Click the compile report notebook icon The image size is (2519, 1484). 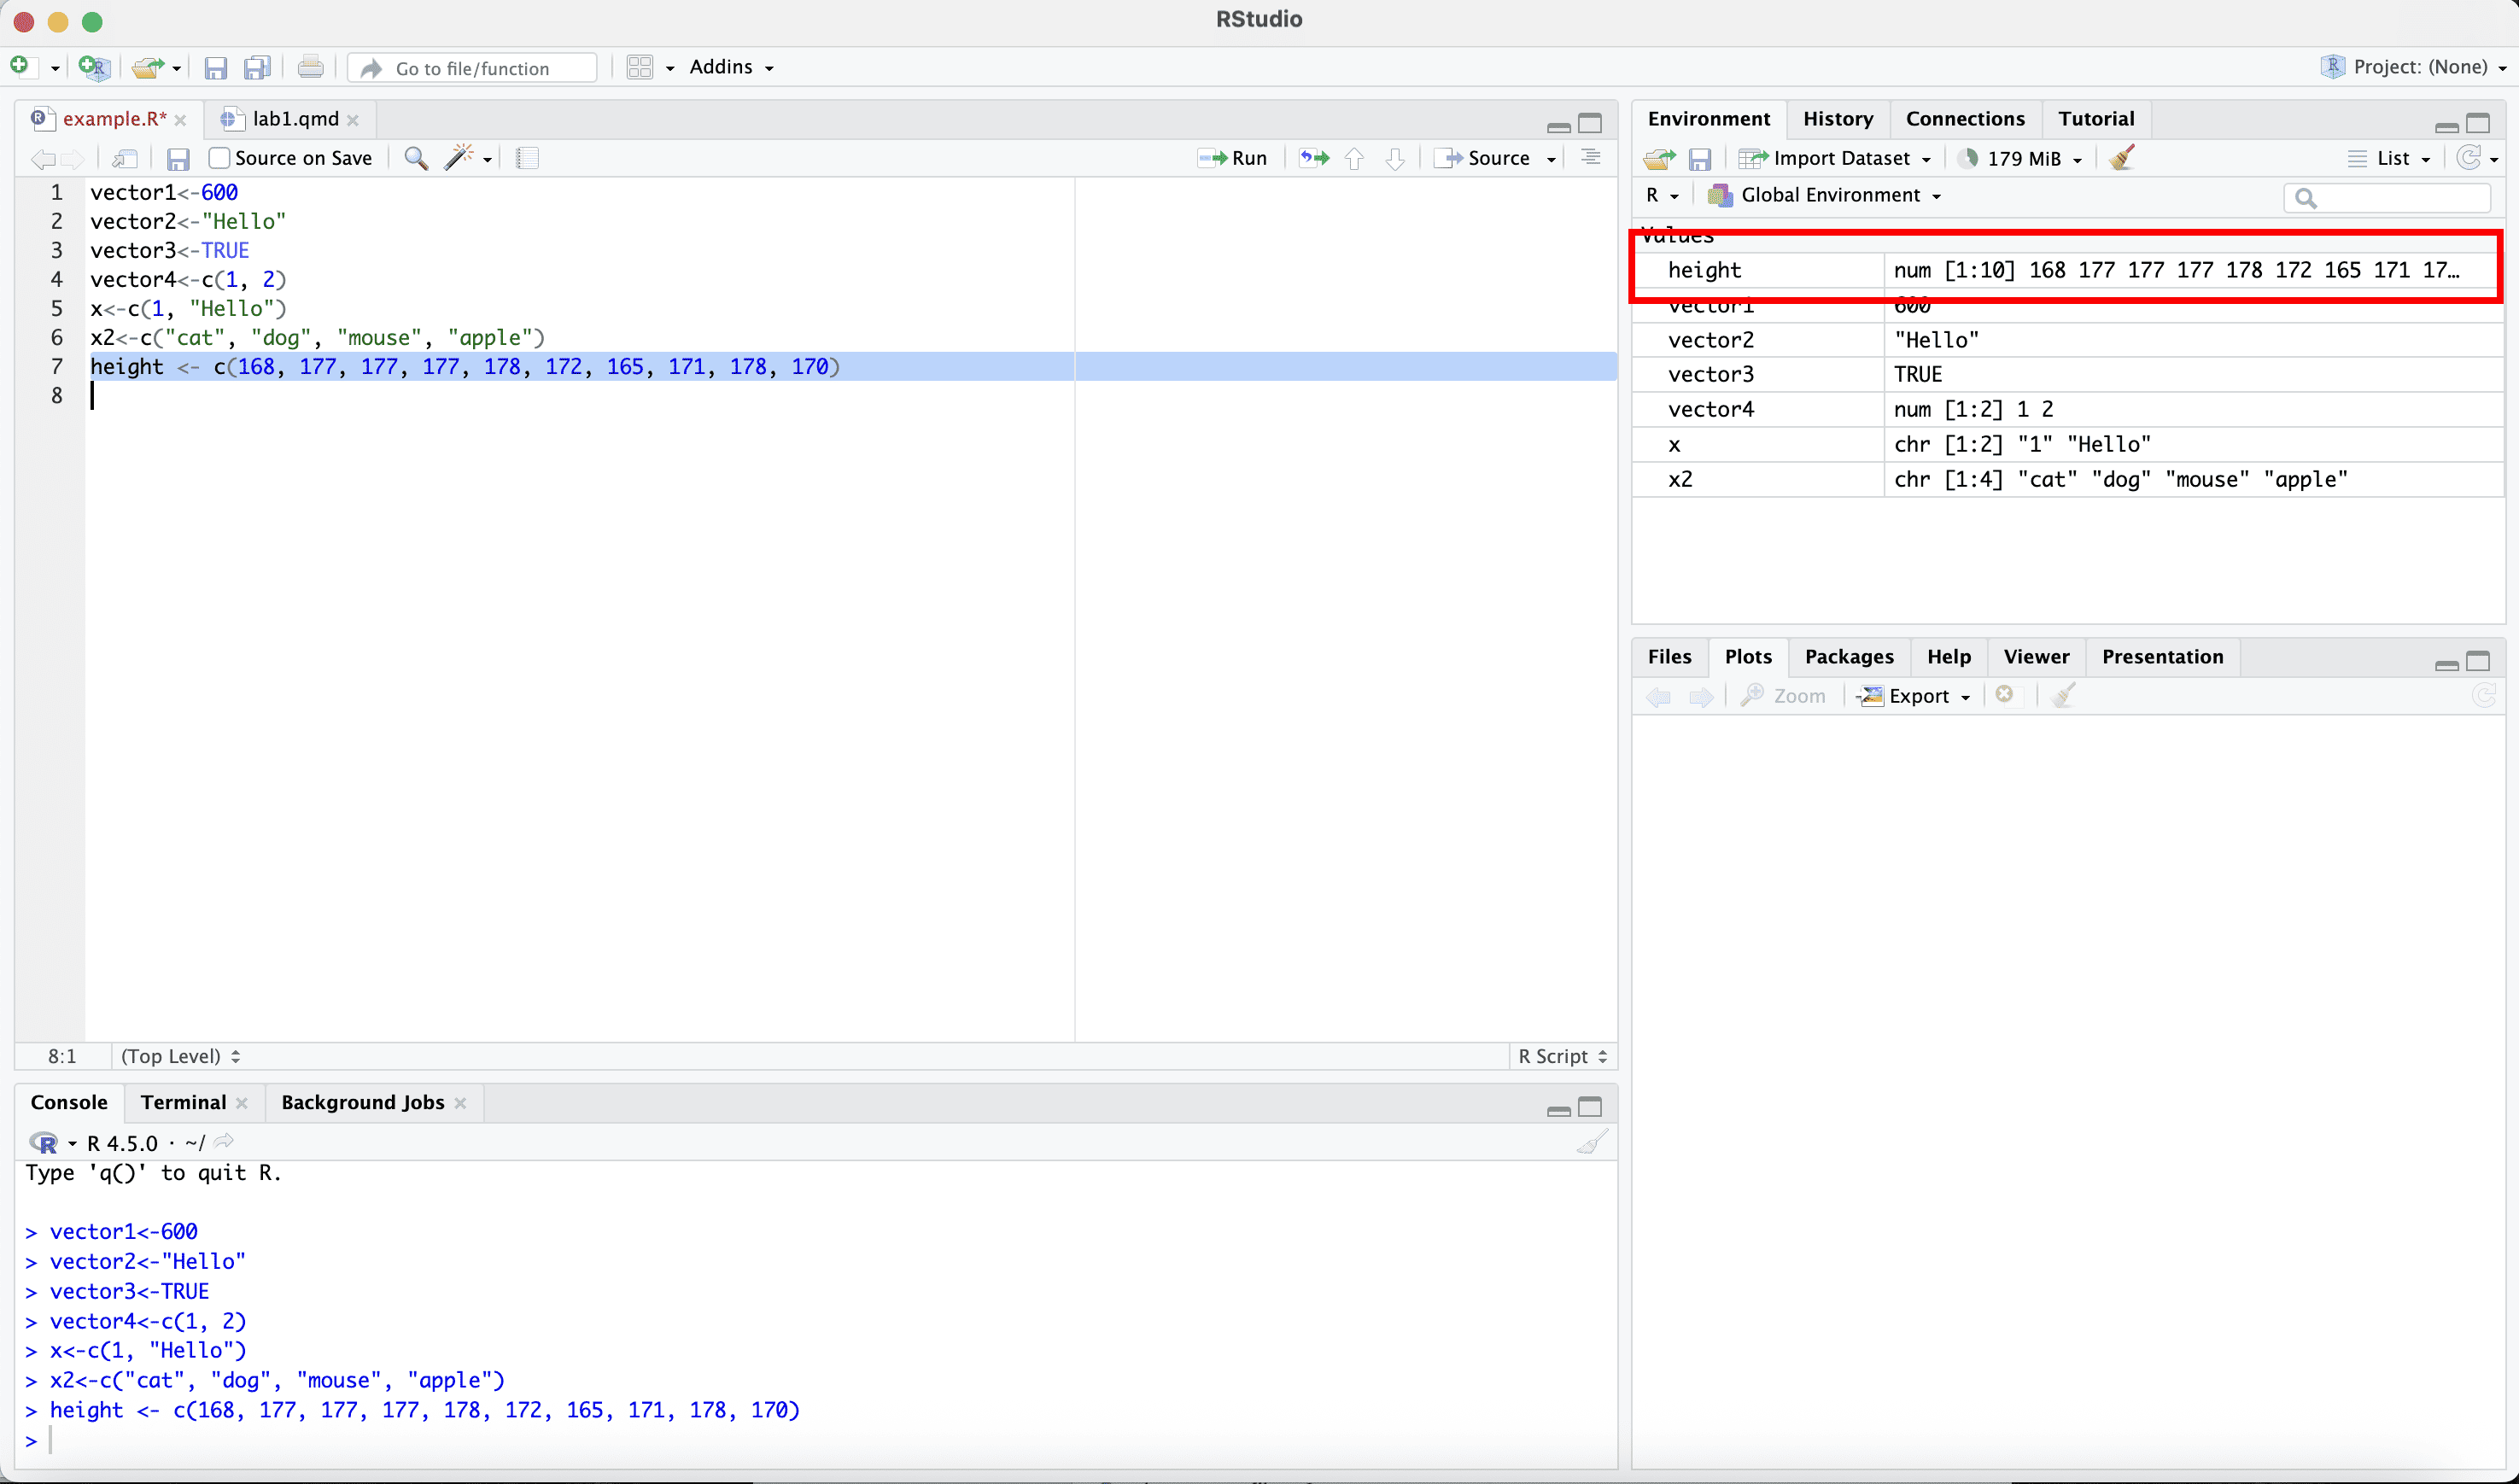pyautogui.click(x=528, y=158)
